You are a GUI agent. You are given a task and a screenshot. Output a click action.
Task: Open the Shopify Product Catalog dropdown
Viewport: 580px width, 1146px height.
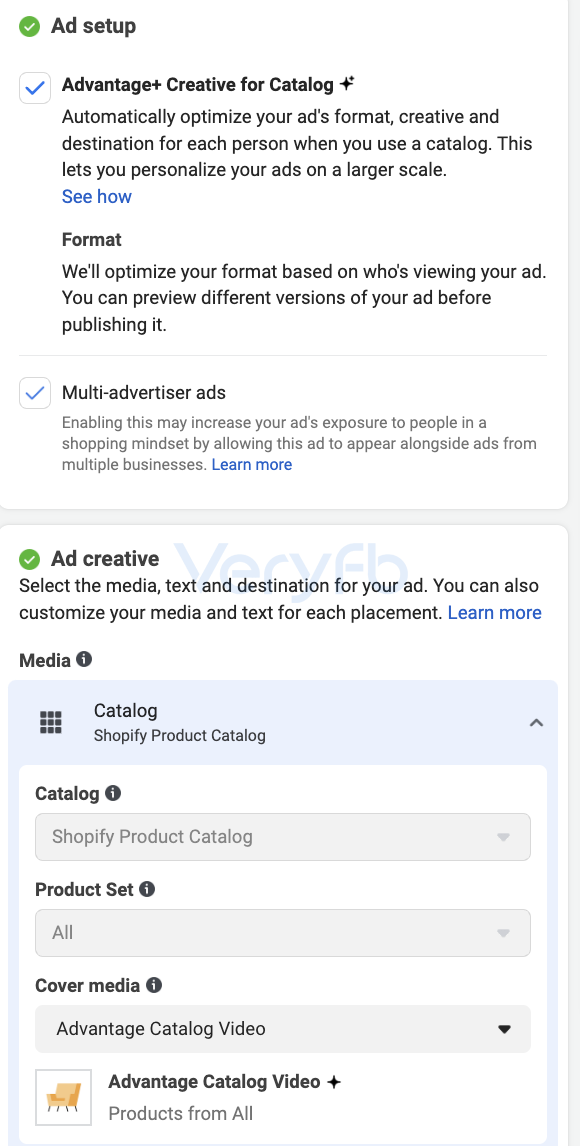283,837
